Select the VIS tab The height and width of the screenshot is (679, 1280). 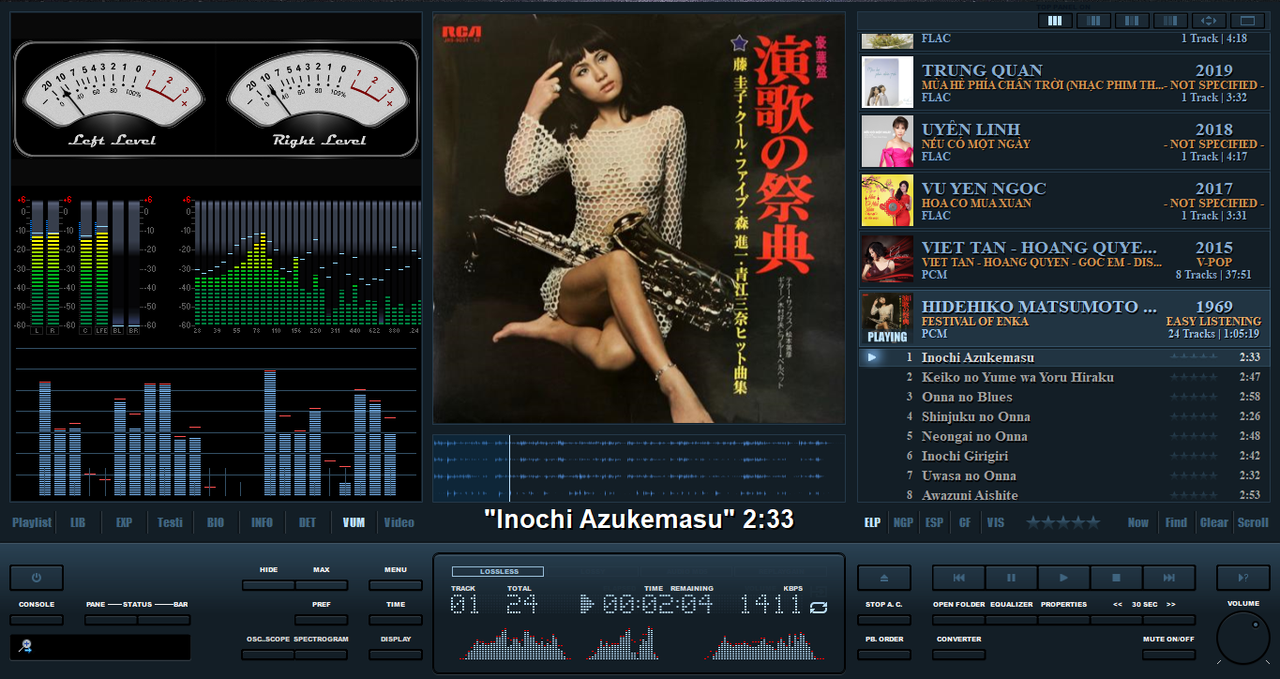[x=995, y=522]
